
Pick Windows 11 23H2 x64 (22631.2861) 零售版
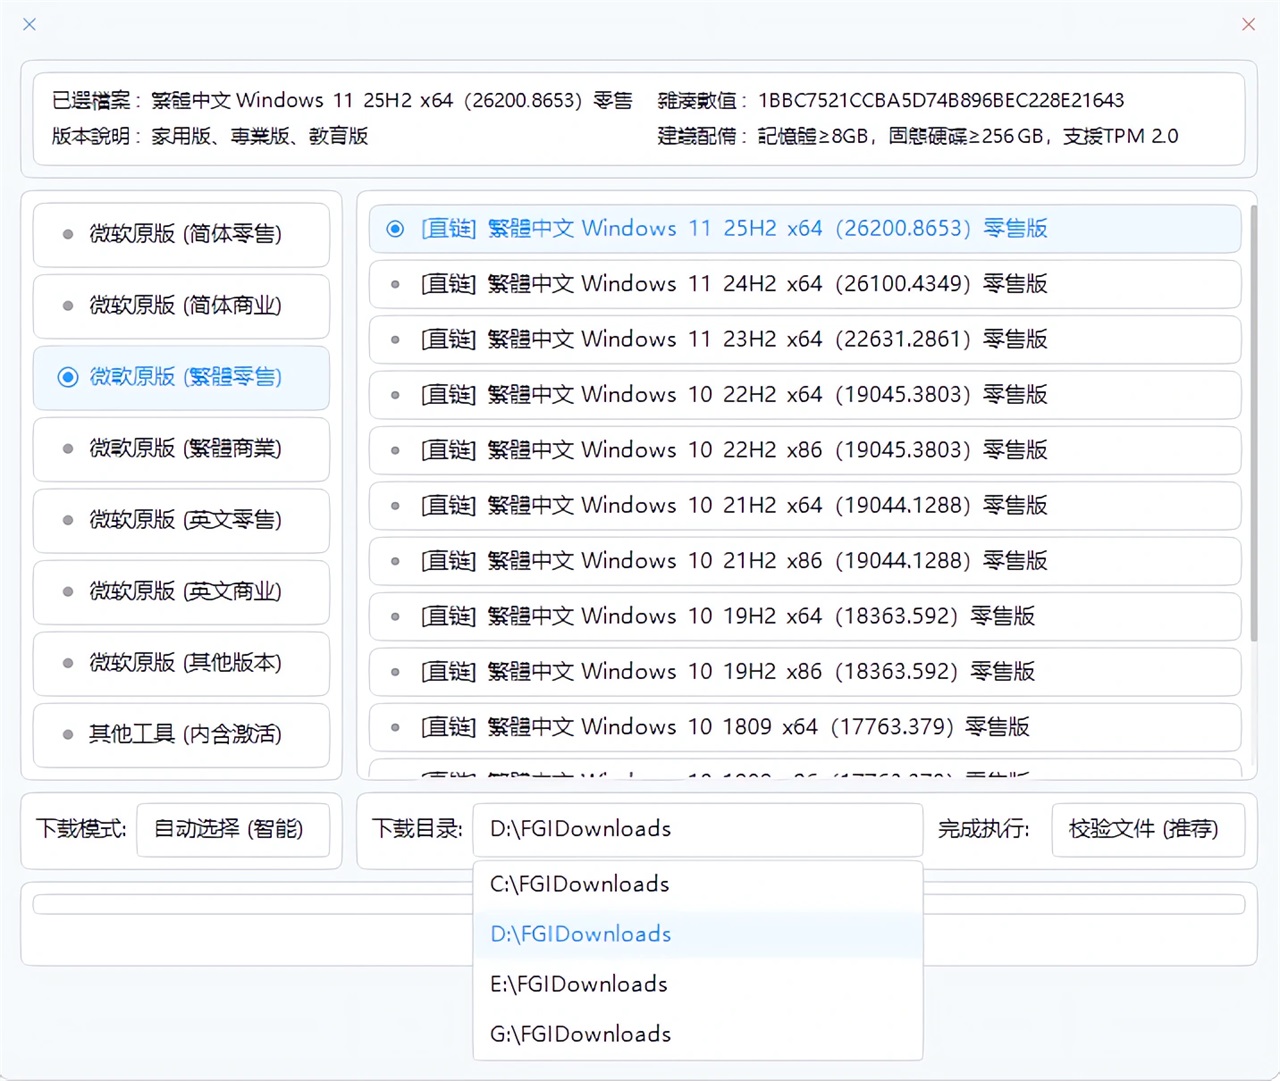tap(805, 340)
